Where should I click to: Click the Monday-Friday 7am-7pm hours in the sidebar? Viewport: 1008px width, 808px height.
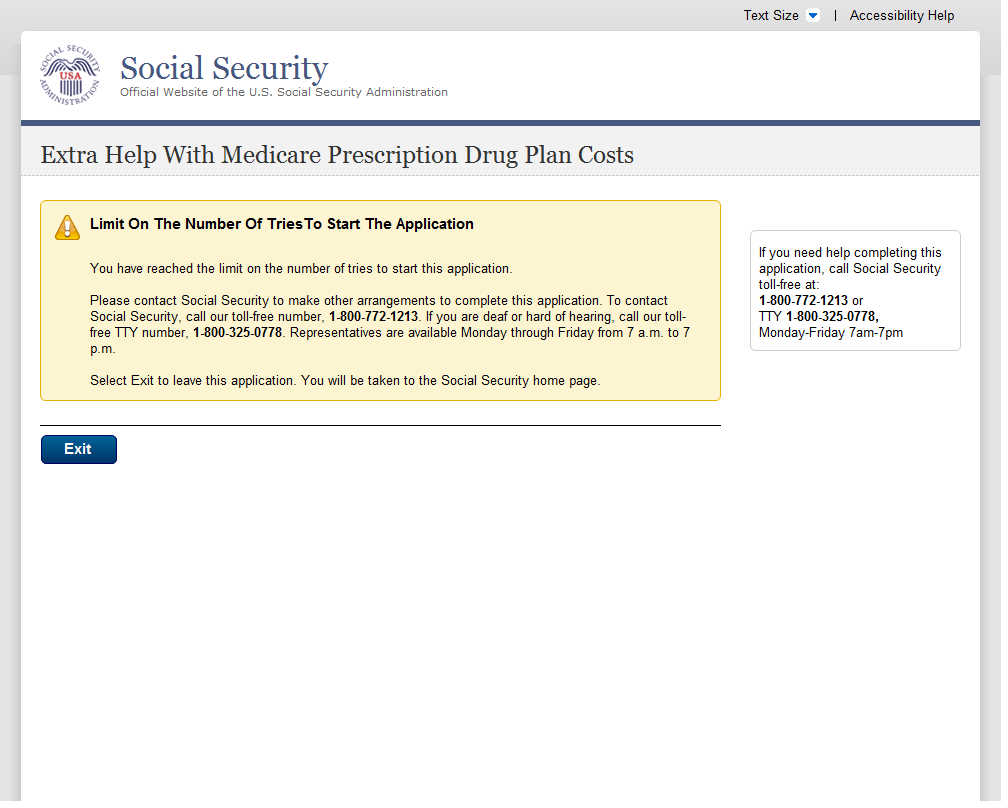(x=830, y=332)
